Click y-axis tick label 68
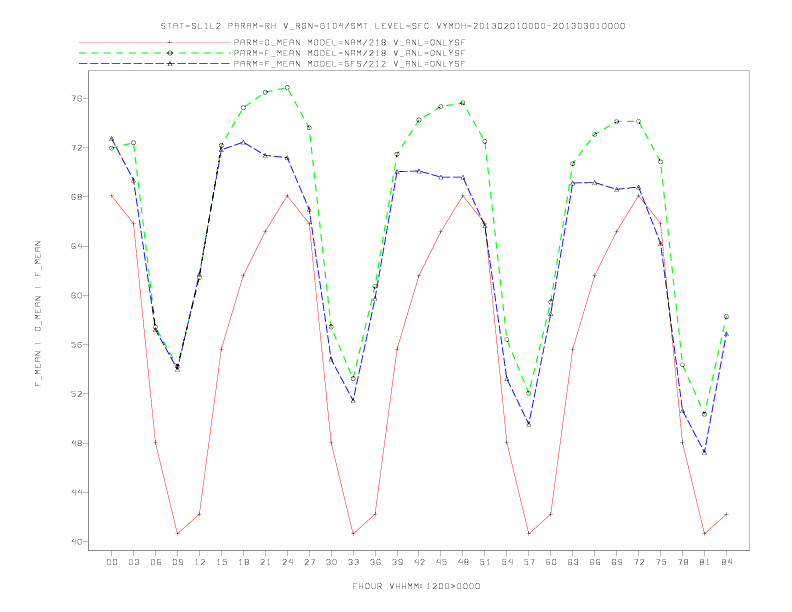 click(77, 197)
